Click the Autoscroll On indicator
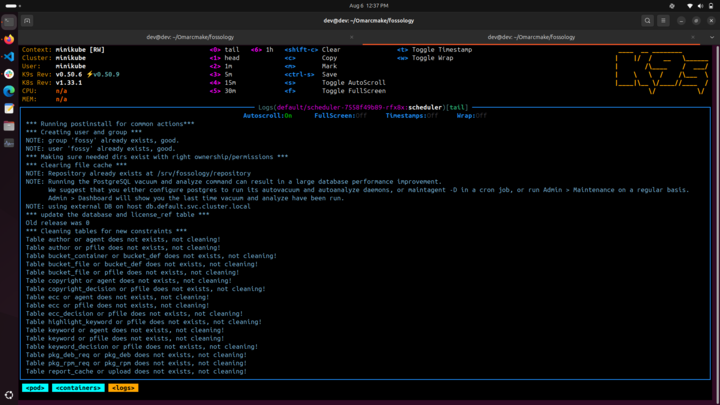Image resolution: width=720 pixels, height=405 pixels. pos(267,116)
